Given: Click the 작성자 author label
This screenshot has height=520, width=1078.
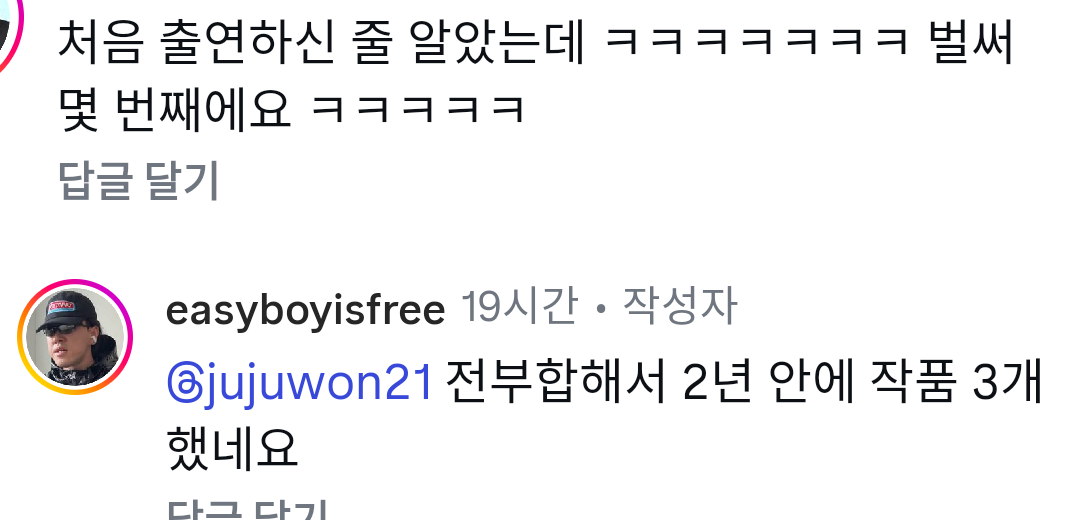Looking at the screenshot, I should pos(679,307).
